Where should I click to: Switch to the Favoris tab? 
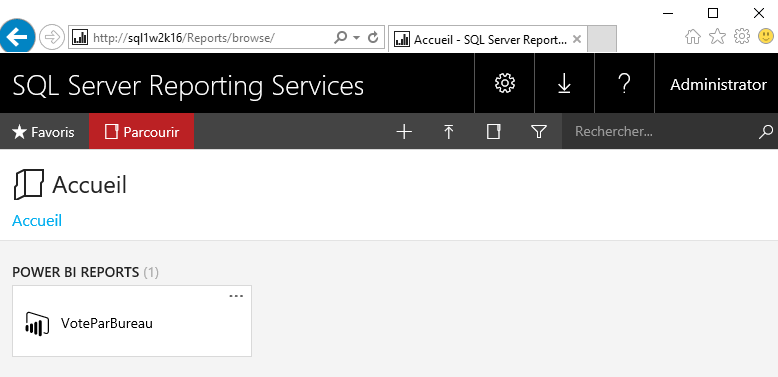coord(44,131)
